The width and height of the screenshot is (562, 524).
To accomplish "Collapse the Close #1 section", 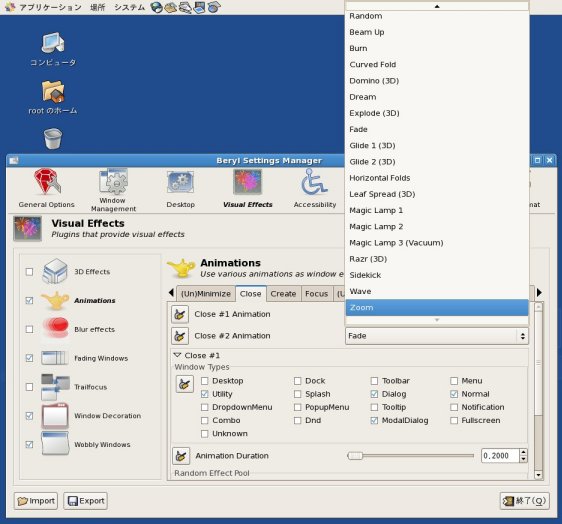I will click(x=177, y=355).
